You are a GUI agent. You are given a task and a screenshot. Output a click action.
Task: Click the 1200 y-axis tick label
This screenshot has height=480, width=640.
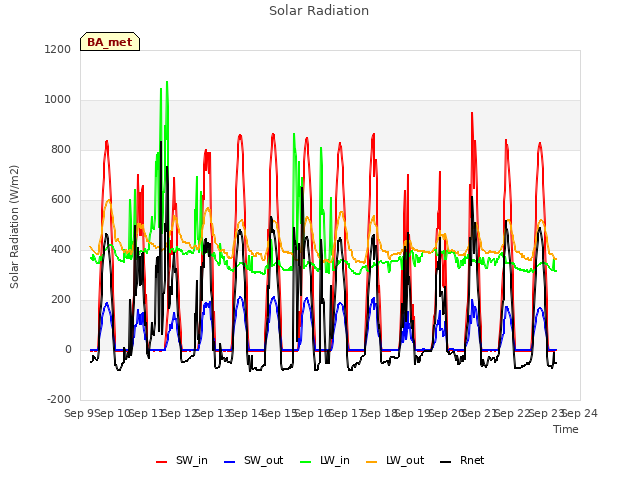coord(58,49)
